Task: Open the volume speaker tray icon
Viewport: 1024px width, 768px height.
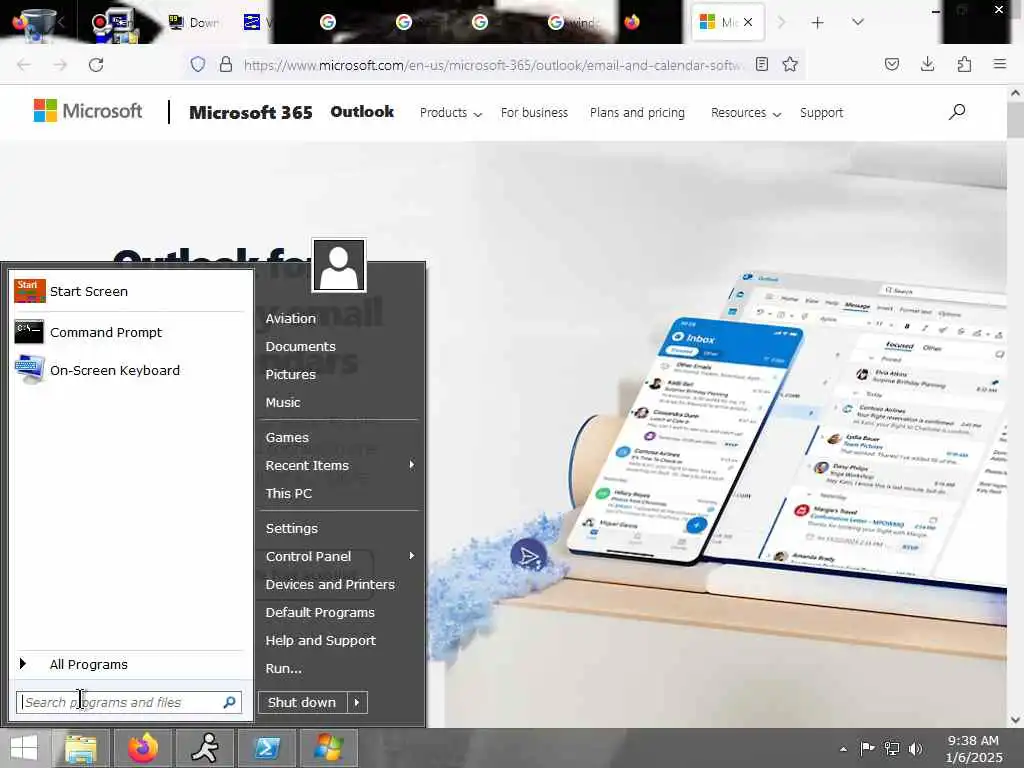Action: [x=916, y=749]
